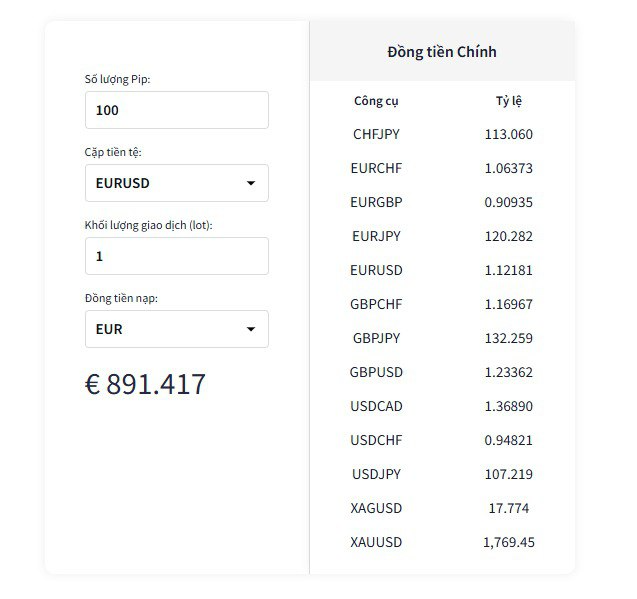Select the EURUSD currency pair combo box
Screen dimensions: 637x599
click(177, 183)
